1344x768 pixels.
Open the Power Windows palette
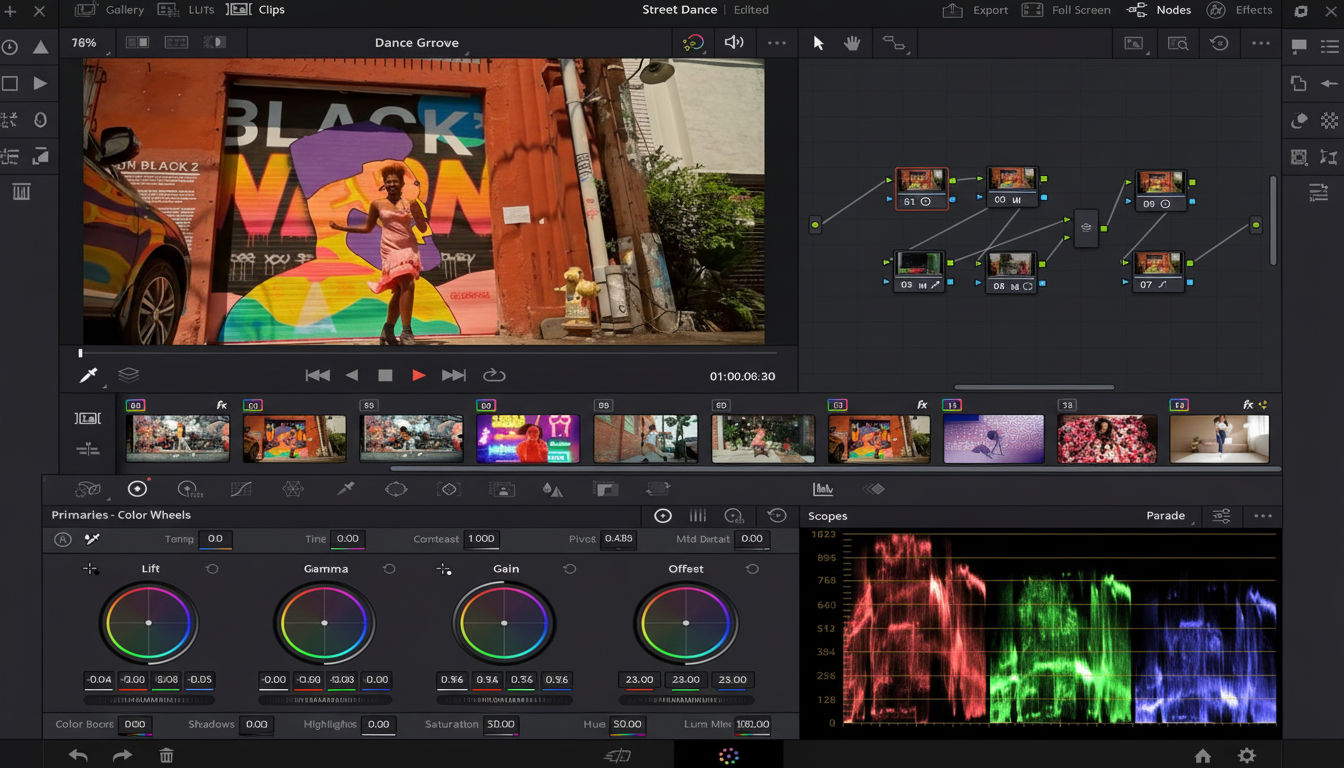pos(396,489)
